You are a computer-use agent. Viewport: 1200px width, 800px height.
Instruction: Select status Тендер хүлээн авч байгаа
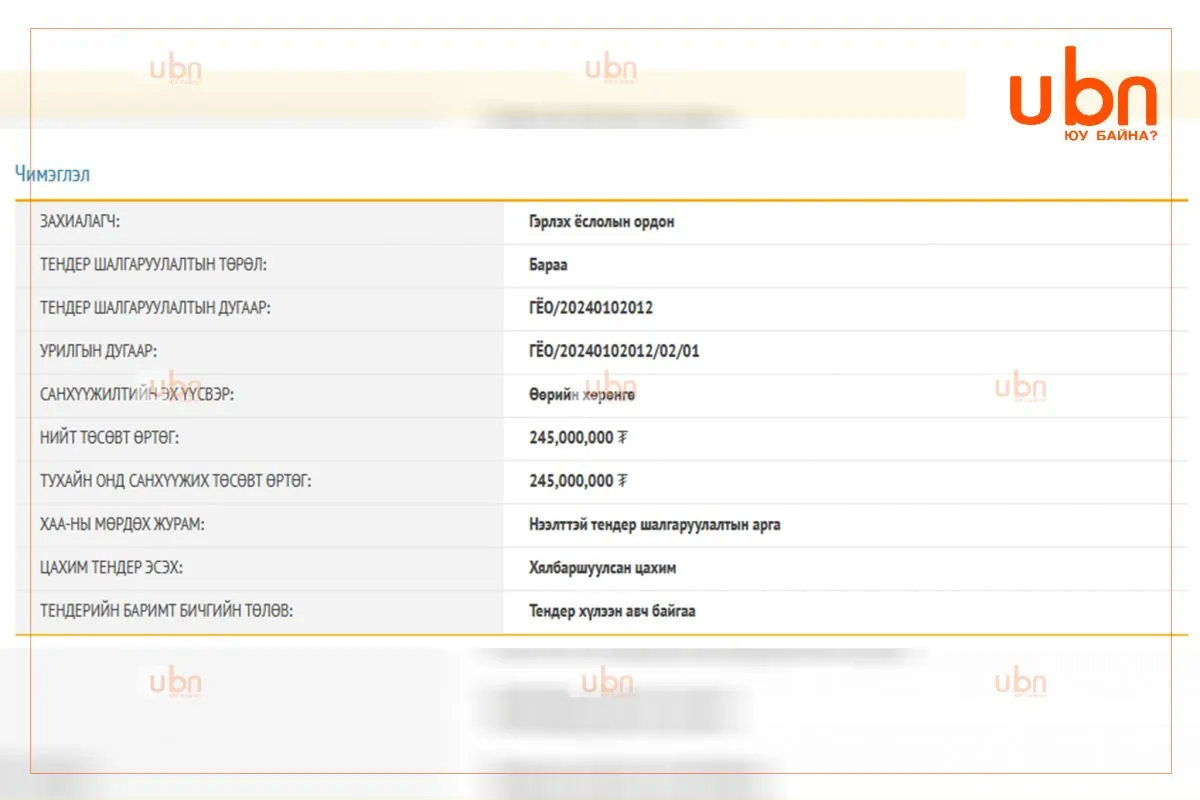tap(612, 611)
